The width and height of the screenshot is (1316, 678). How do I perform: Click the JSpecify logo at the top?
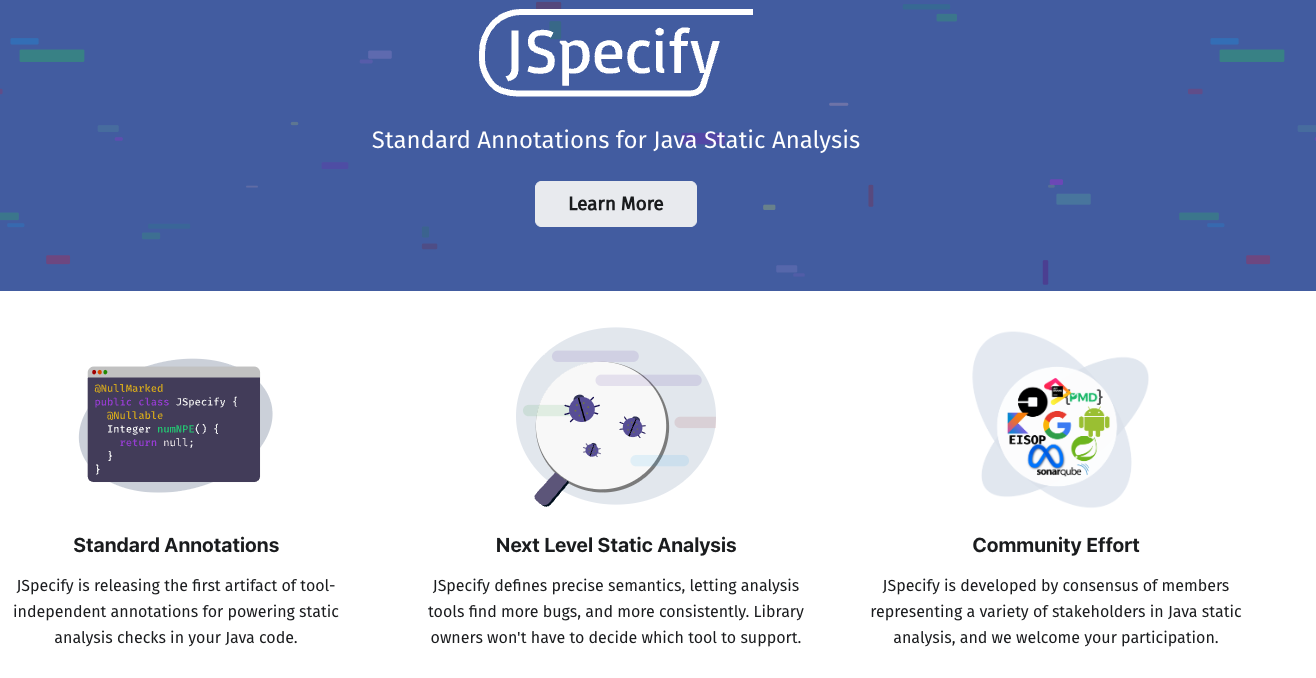point(615,55)
